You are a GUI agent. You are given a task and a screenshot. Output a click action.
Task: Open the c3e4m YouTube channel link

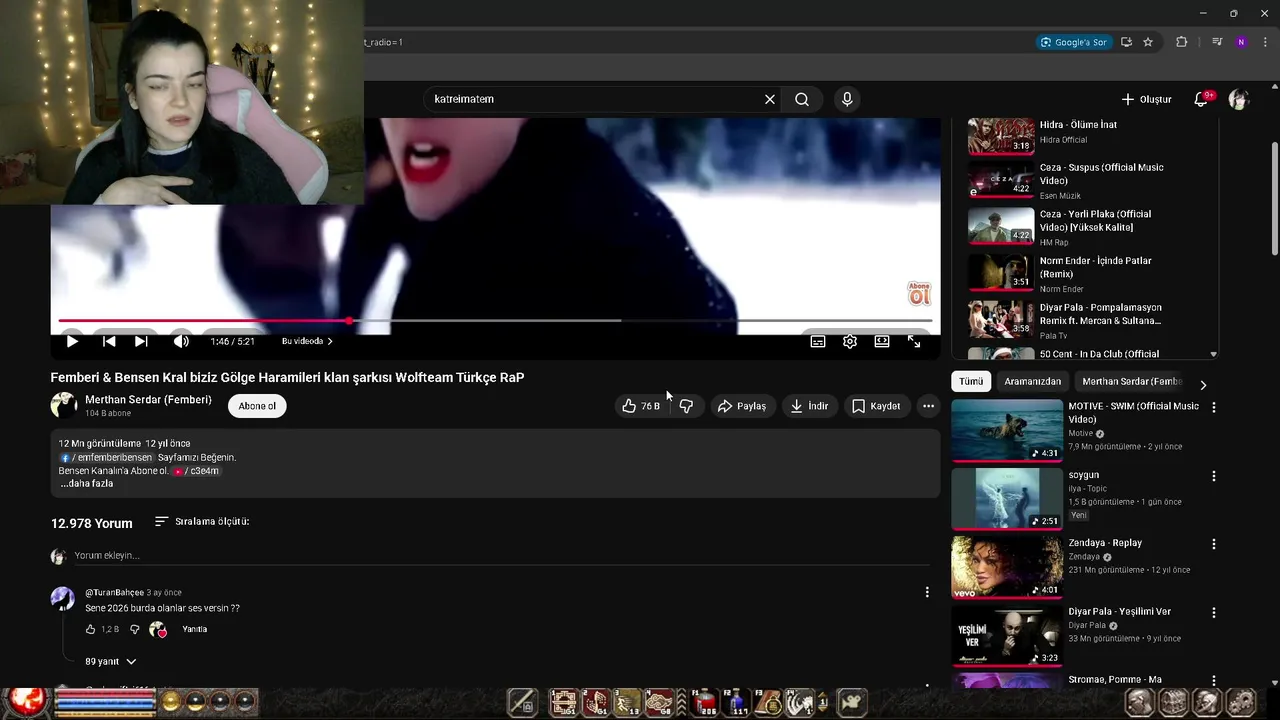[197, 471]
